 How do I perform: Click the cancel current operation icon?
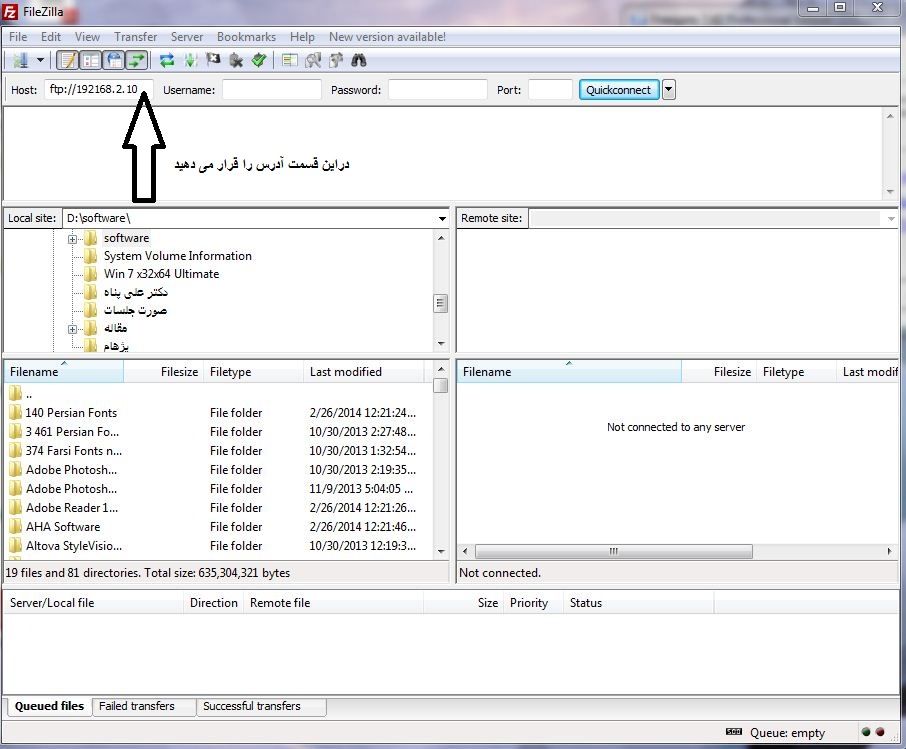pos(213,60)
